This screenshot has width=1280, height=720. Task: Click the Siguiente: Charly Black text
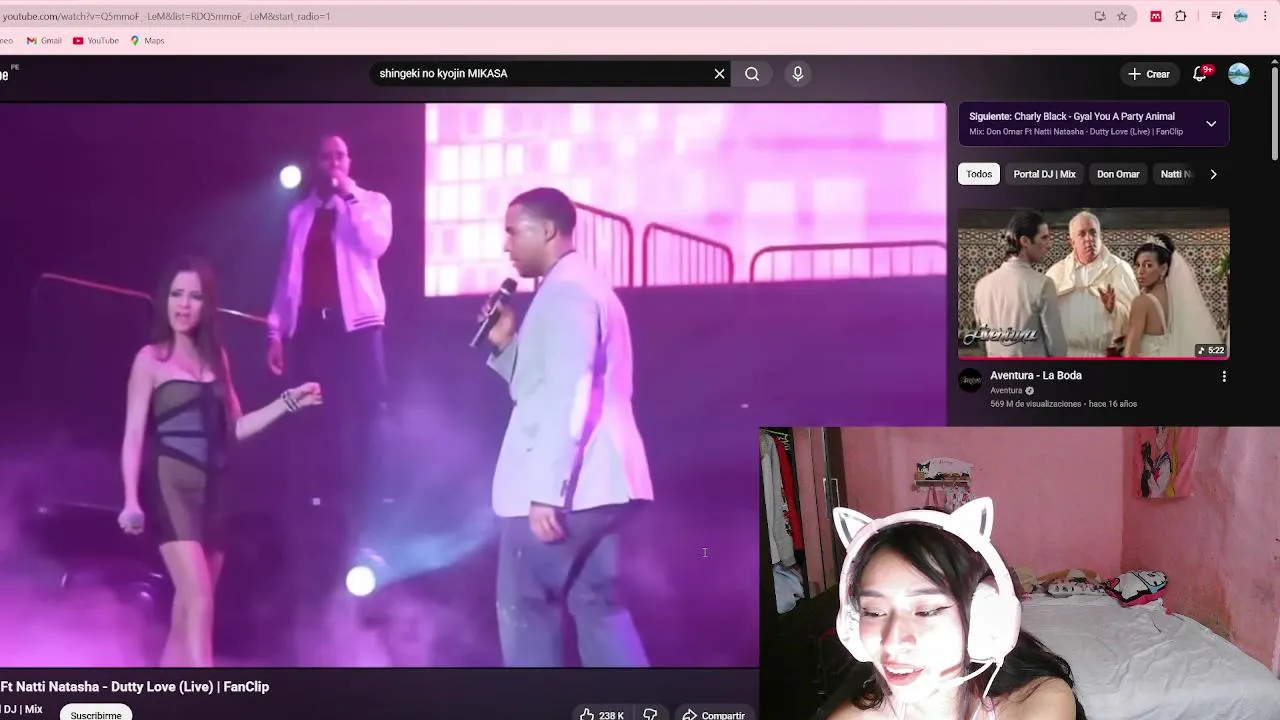click(1072, 117)
